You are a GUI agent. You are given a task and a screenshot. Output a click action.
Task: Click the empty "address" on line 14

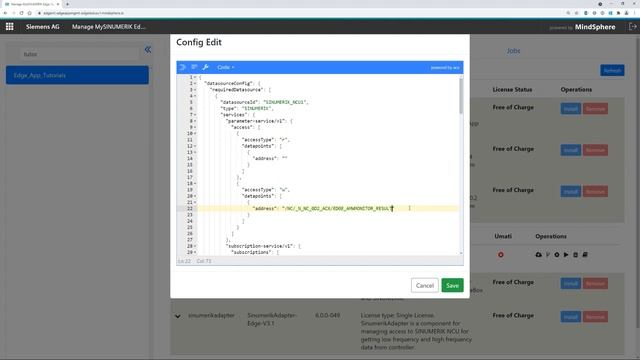pos(270,158)
